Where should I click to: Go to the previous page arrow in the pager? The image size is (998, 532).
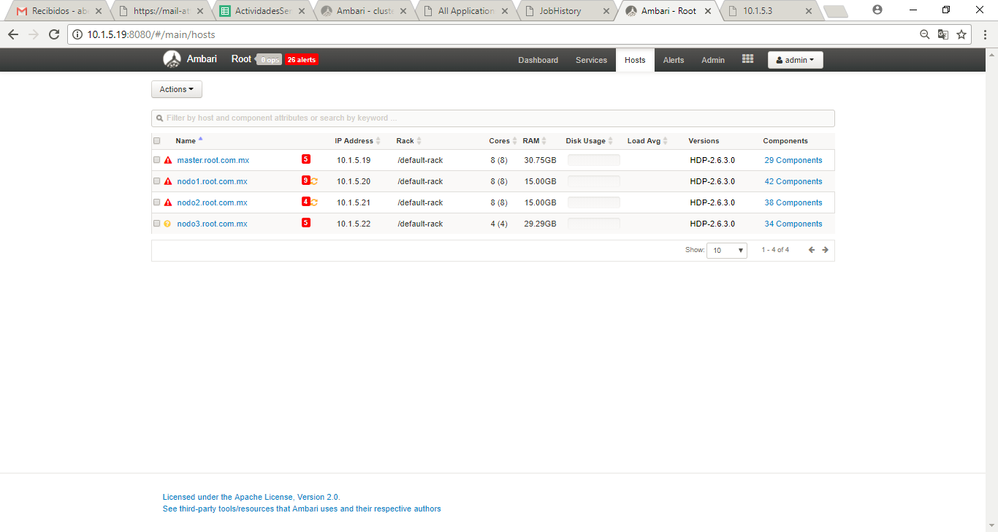(x=812, y=250)
